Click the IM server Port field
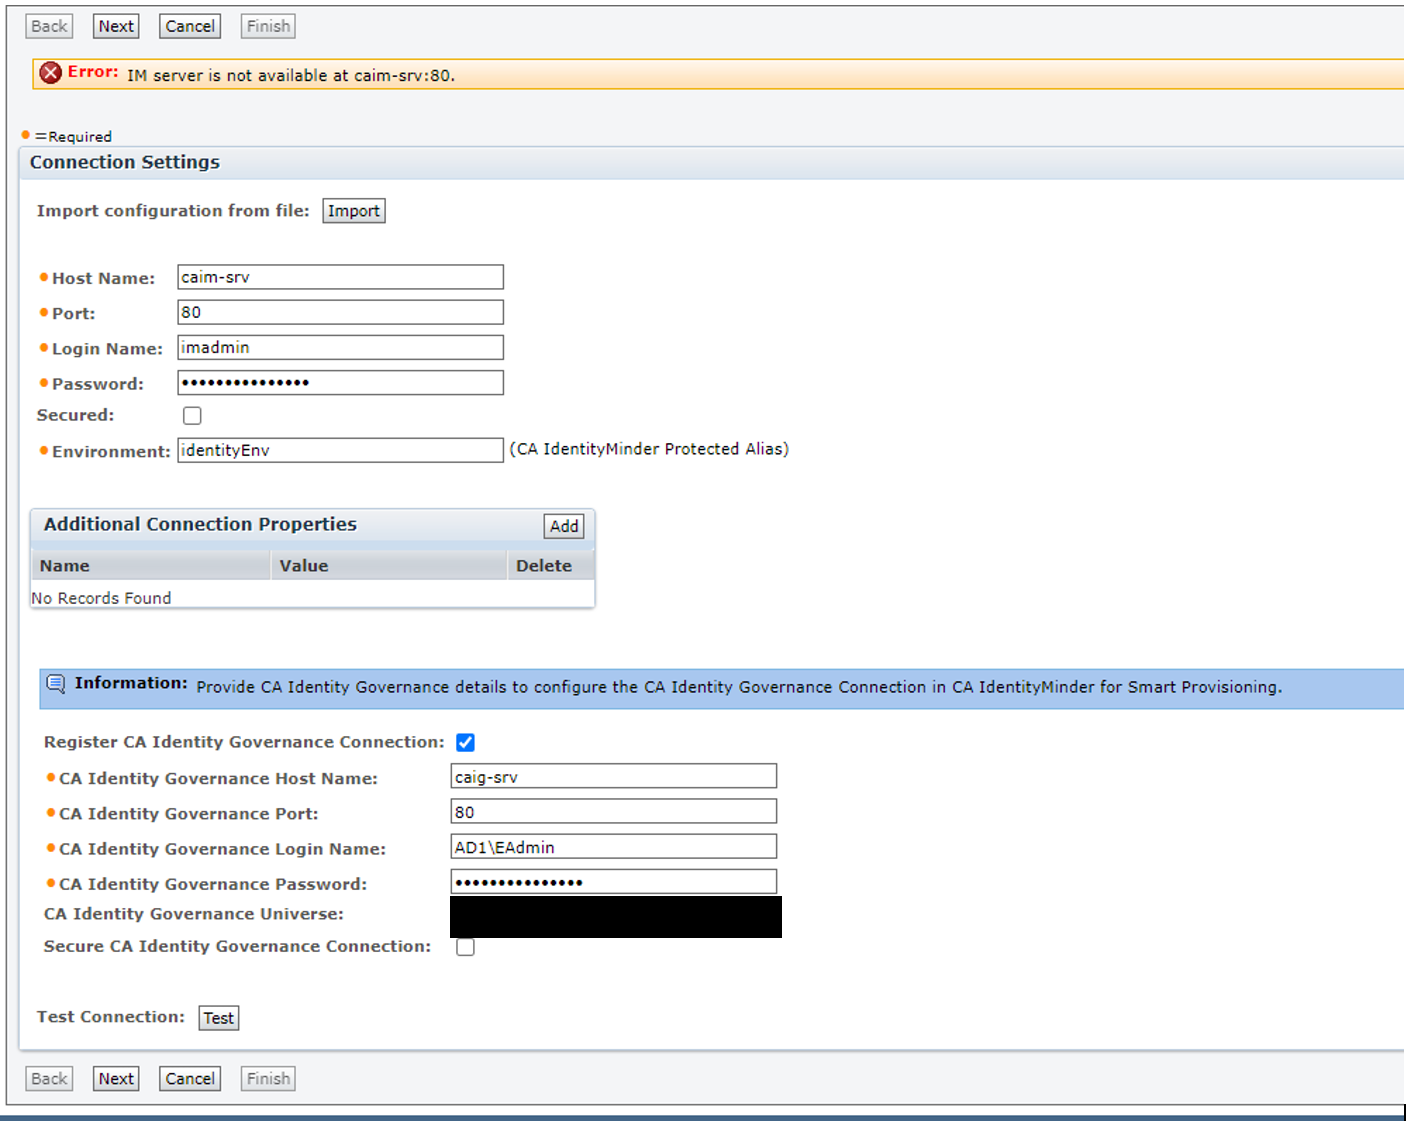1414x1121 pixels. pos(340,312)
